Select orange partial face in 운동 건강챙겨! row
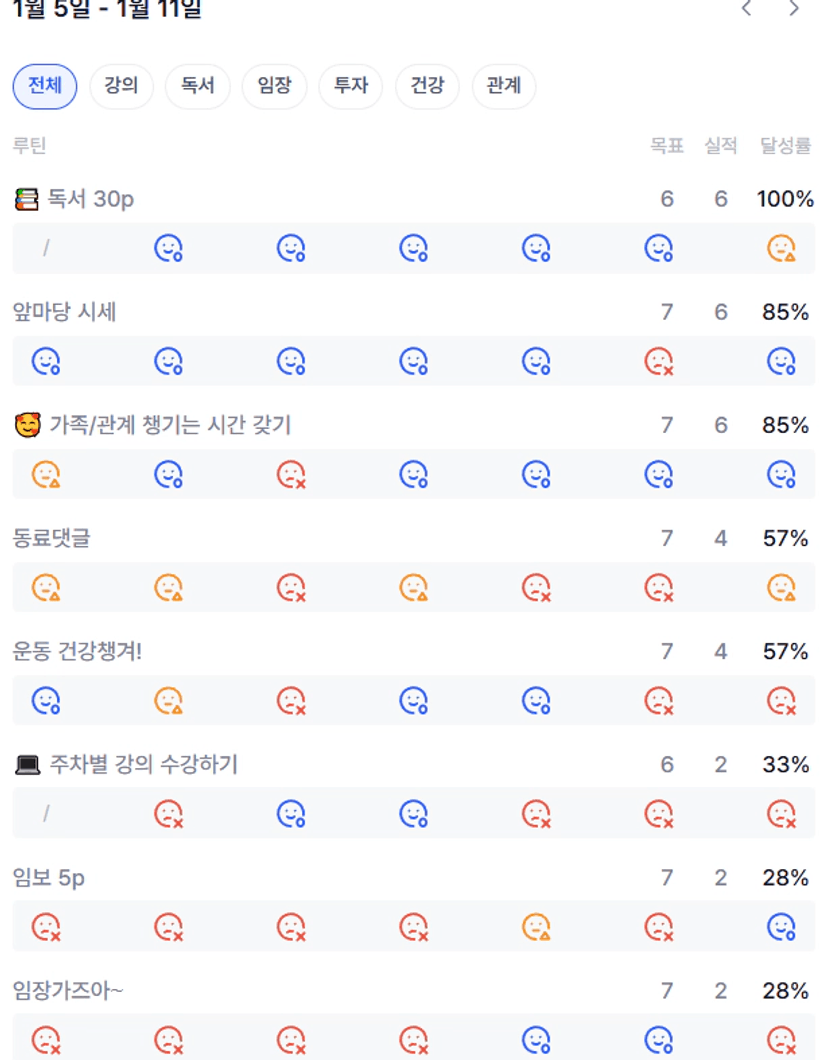The height and width of the screenshot is (1060, 827). (169, 700)
